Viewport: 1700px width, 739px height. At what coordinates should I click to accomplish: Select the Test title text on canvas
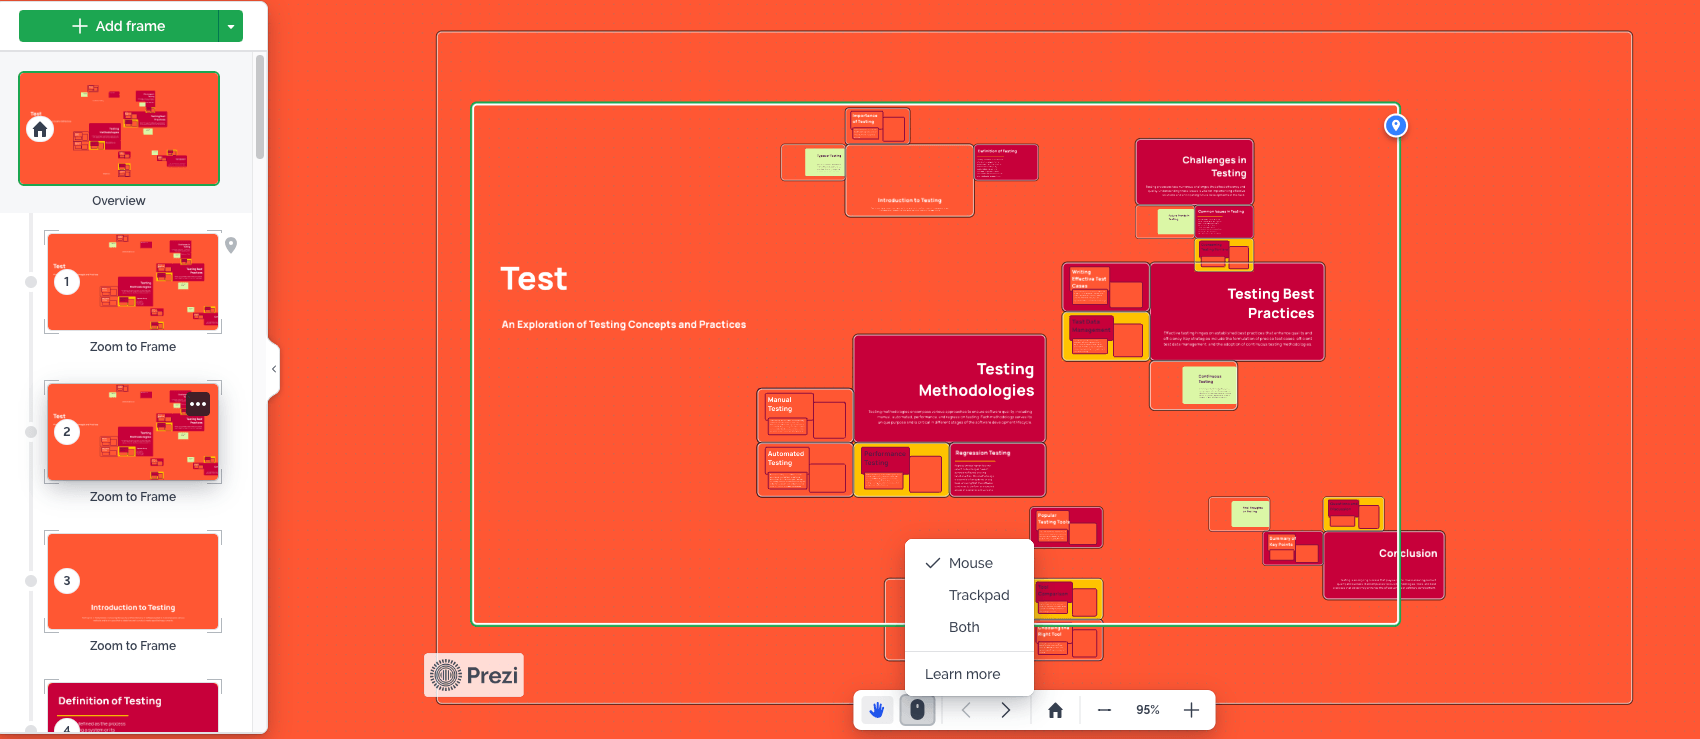(x=534, y=278)
